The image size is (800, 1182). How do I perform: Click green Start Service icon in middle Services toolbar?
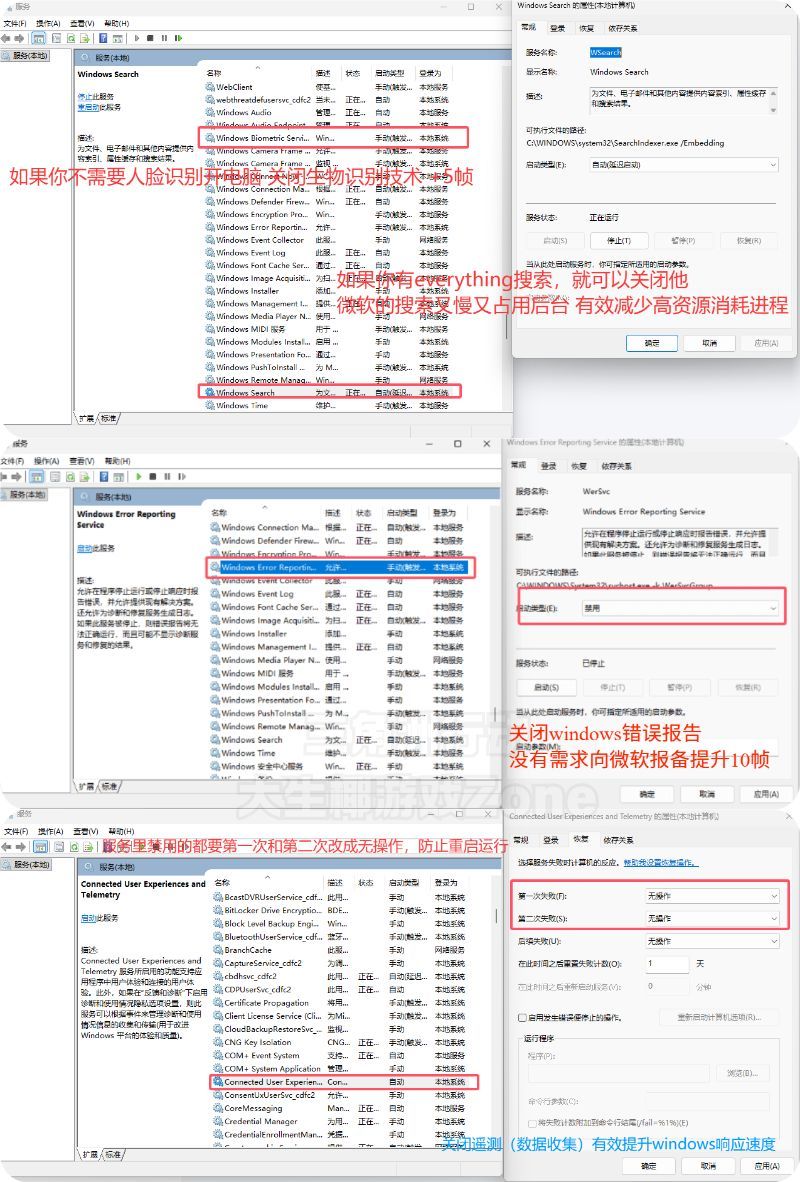139,476
